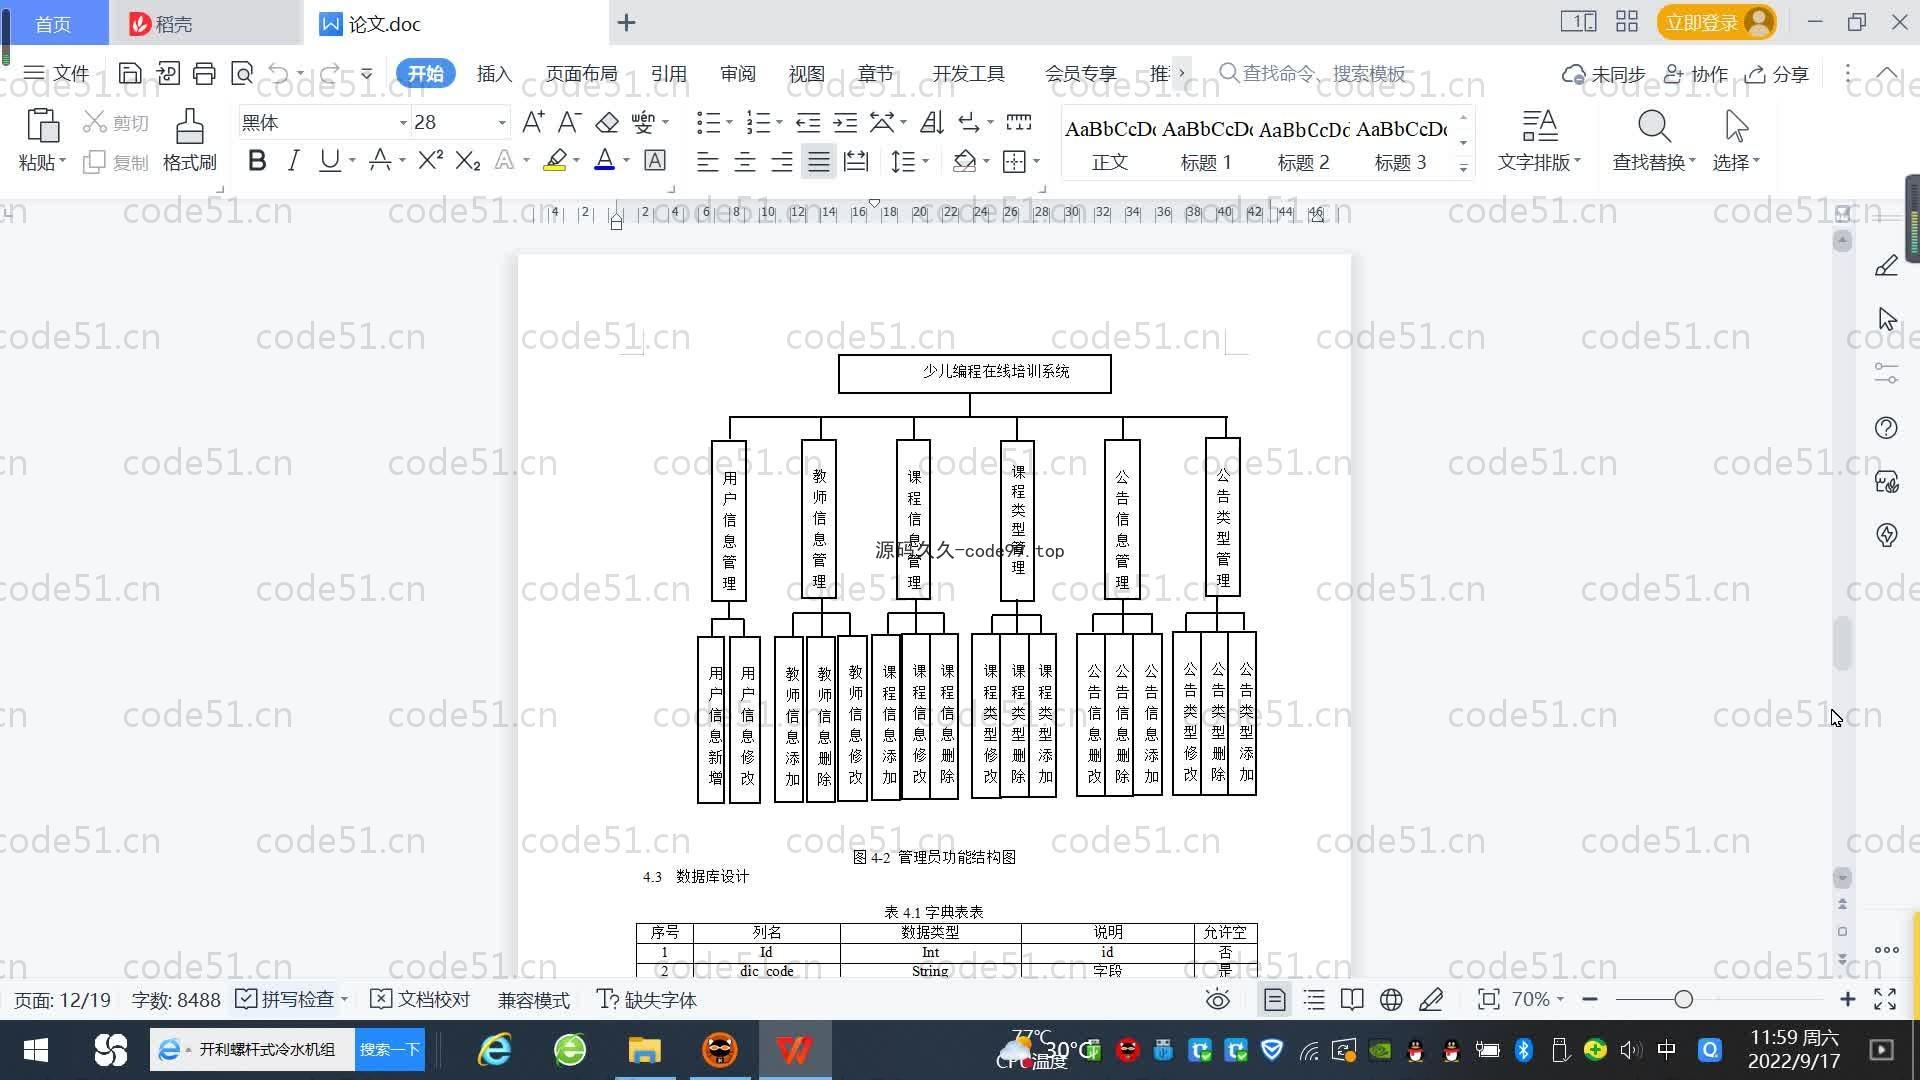Toggle Bold formatting

[x=257, y=160]
